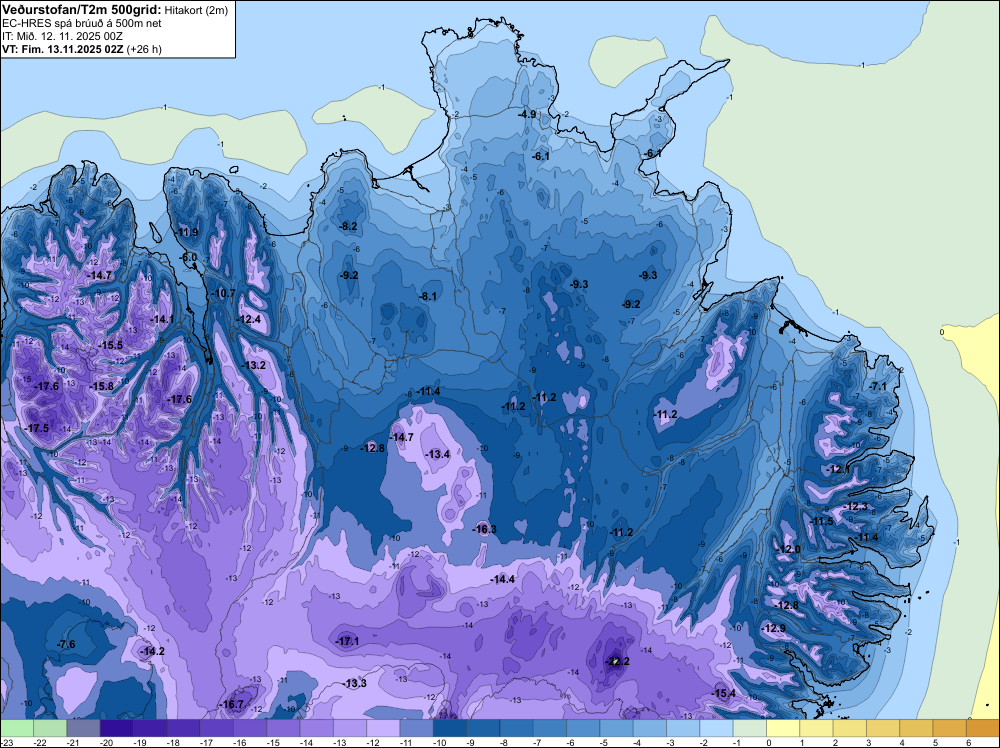The height and width of the screenshot is (748, 1000).
Task: Select the light blue legend swatch above -2
Action: point(716,728)
